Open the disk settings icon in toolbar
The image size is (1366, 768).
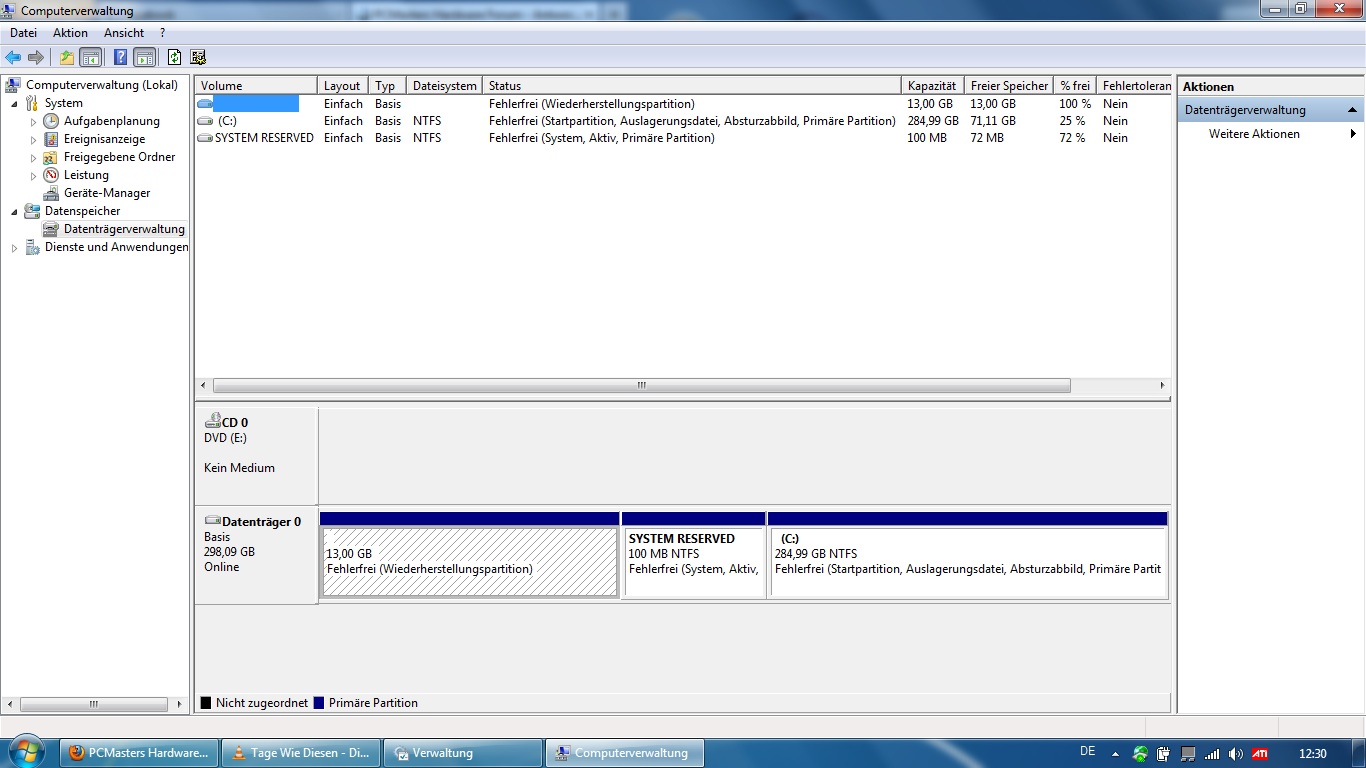point(198,57)
